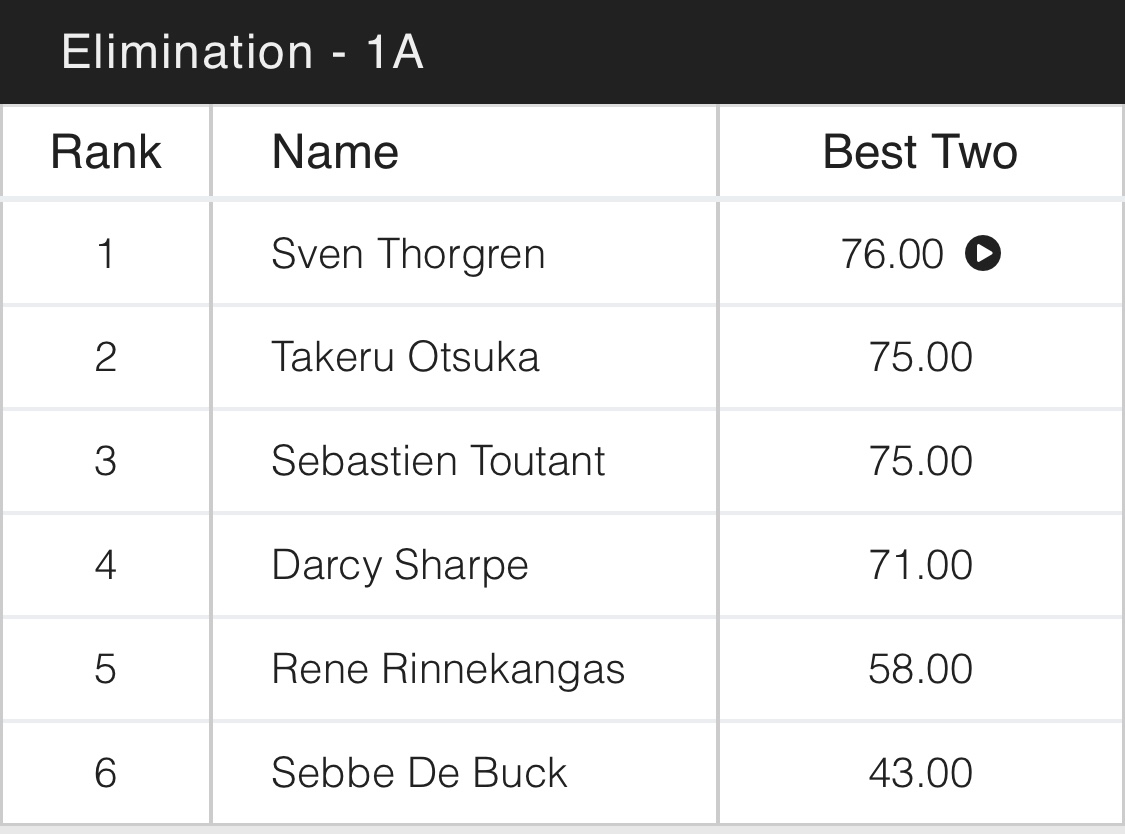Select Sven Thorgren's name
The image size is (1125, 834).
pos(408,254)
